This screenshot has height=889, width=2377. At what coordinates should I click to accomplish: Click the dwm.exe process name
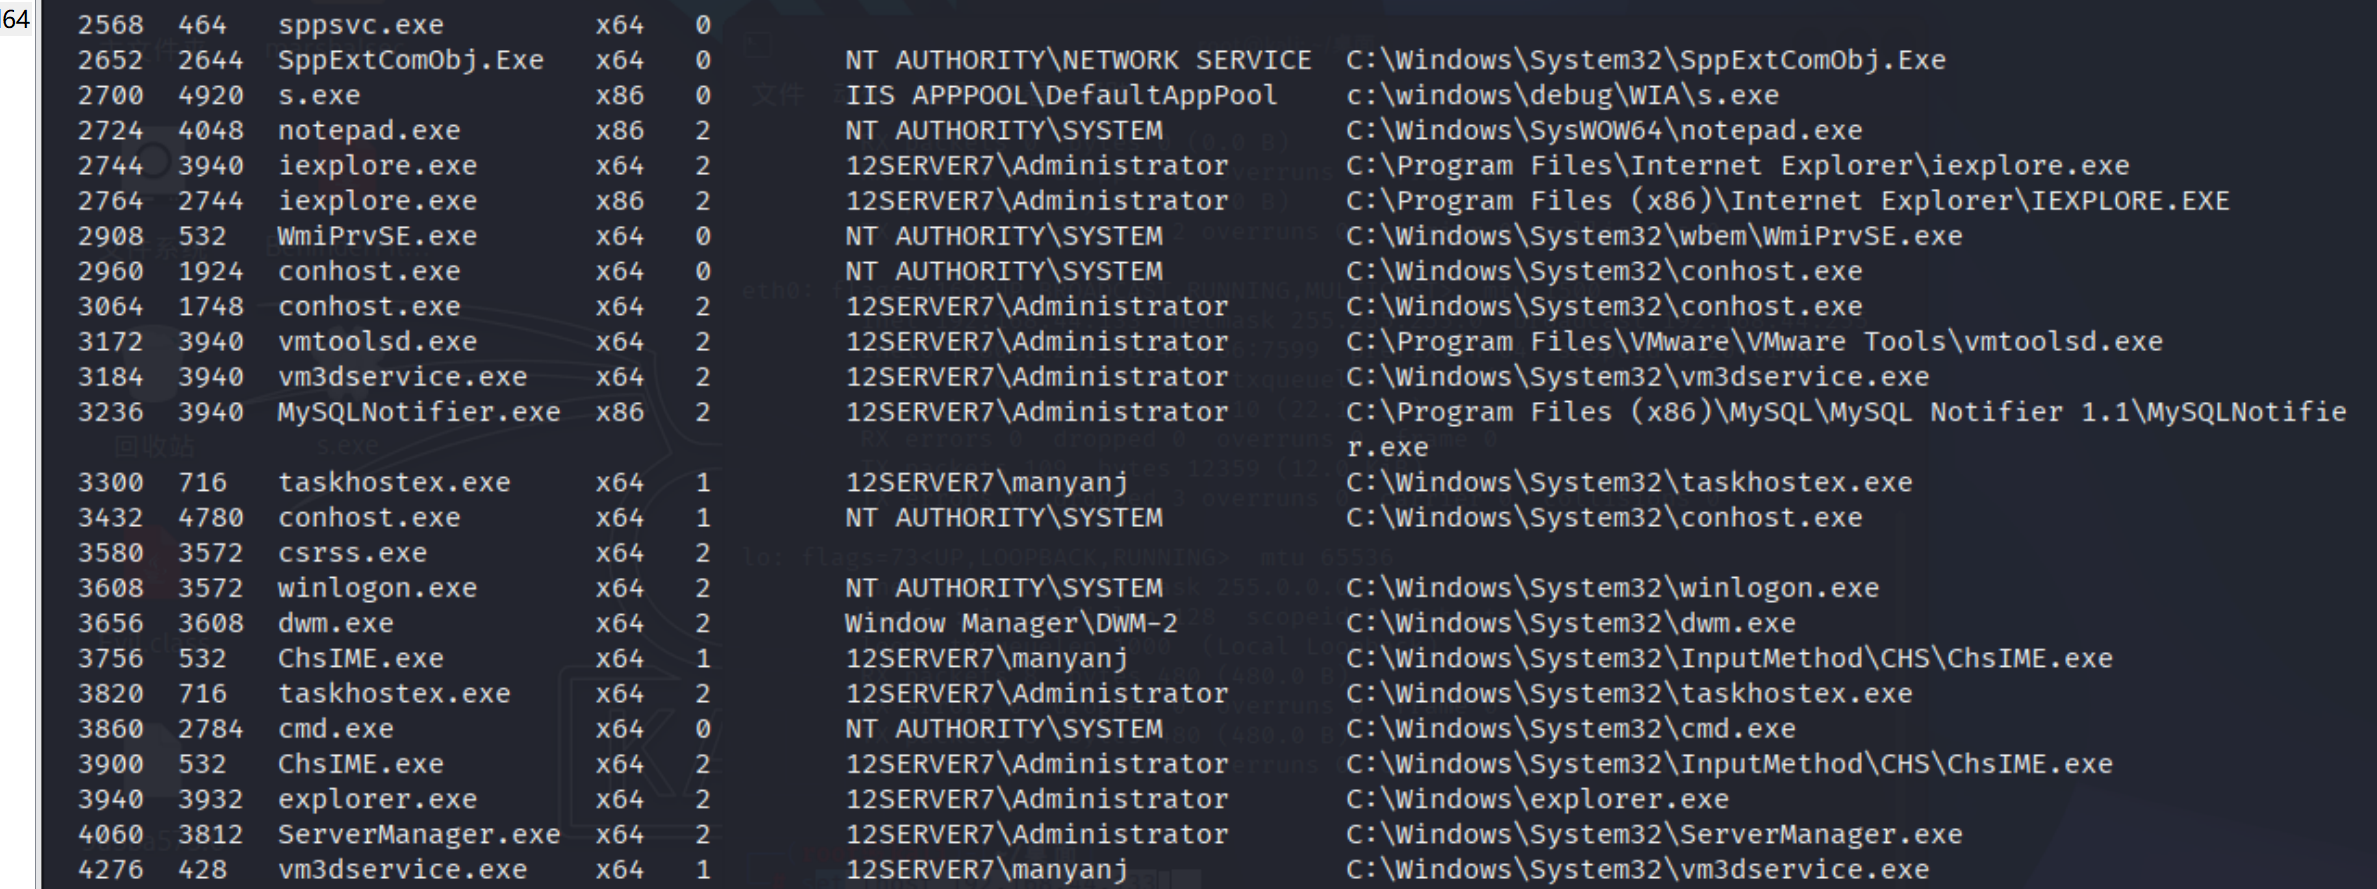335,623
